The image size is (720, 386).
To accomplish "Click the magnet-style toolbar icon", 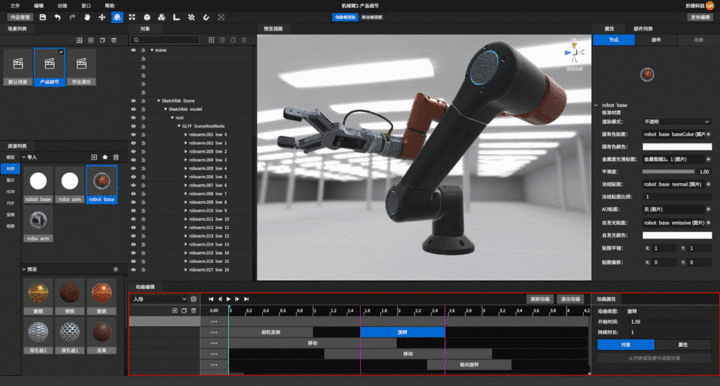I will (x=206, y=17).
